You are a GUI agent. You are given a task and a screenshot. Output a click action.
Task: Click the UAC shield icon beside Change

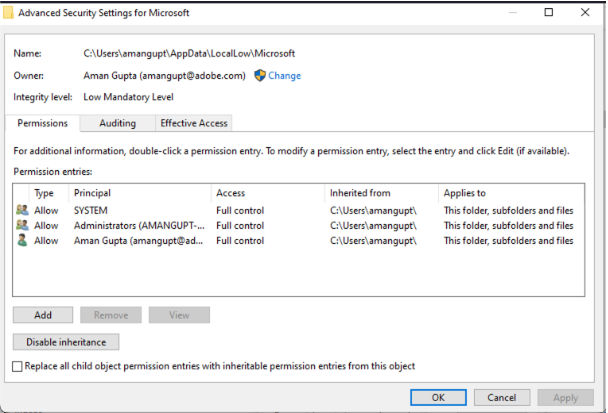[260, 75]
